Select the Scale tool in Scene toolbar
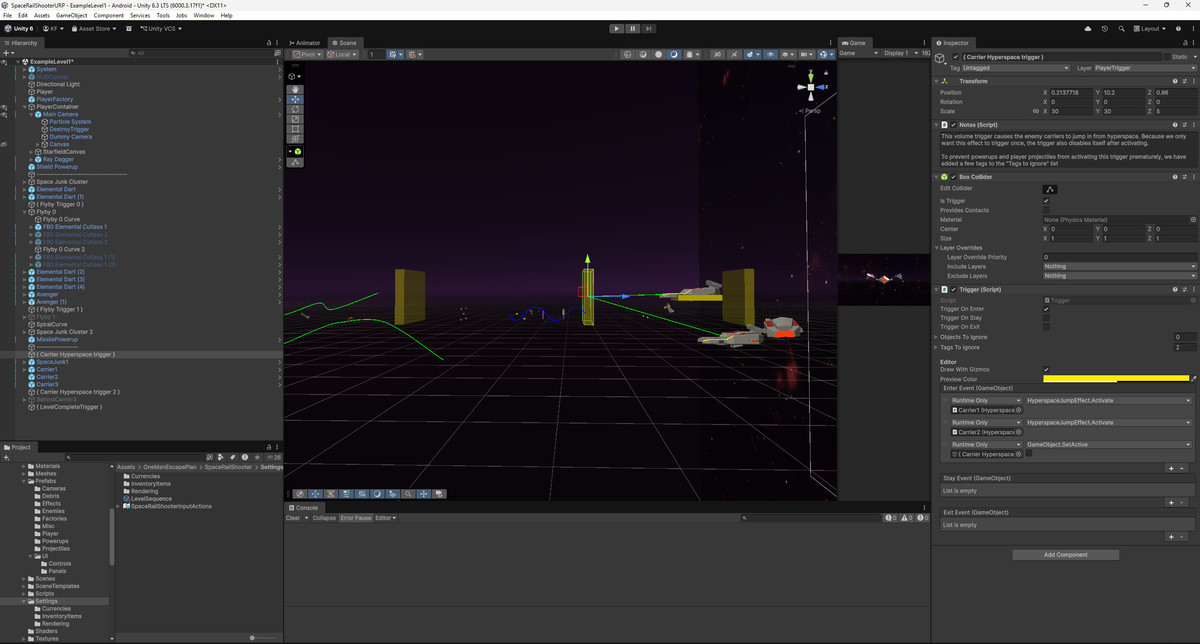 click(x=295, y=120)
